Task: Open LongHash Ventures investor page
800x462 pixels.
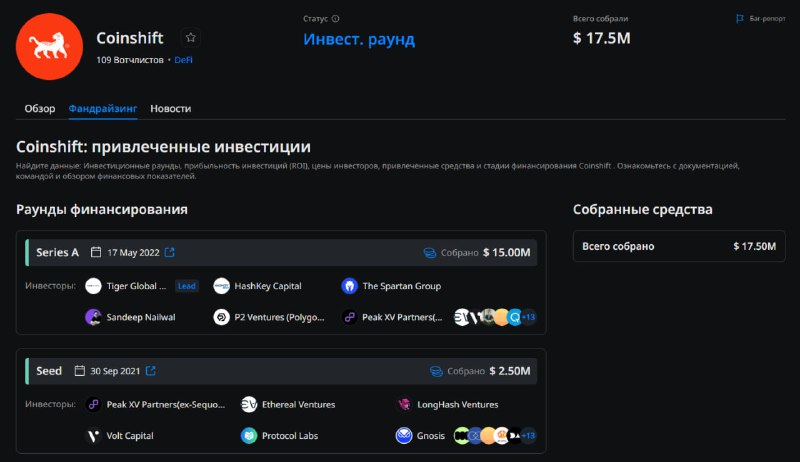Action: coord(458,404)
